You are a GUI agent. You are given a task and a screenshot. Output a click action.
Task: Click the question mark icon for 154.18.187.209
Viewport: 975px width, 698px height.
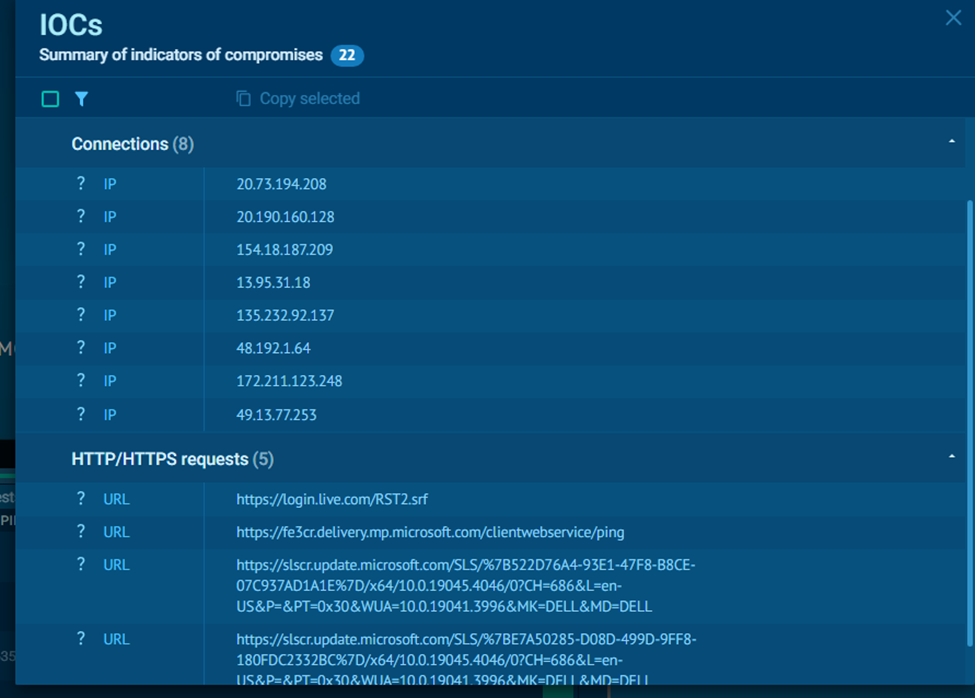pyautogui.click(x=81, y=249)
